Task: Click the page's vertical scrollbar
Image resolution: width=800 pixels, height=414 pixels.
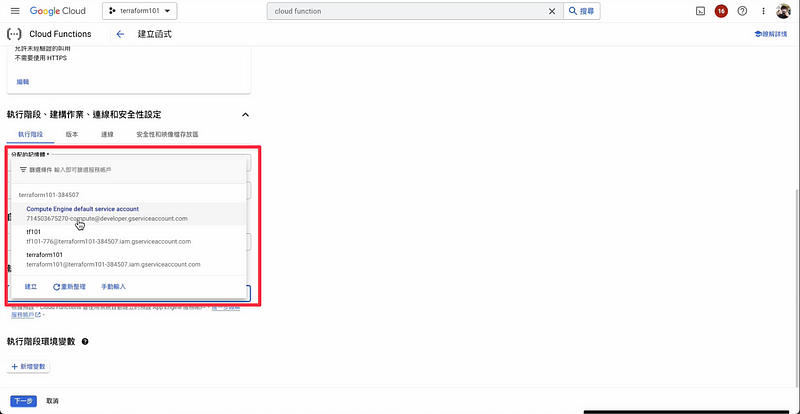Action: (x=796, y=286)
